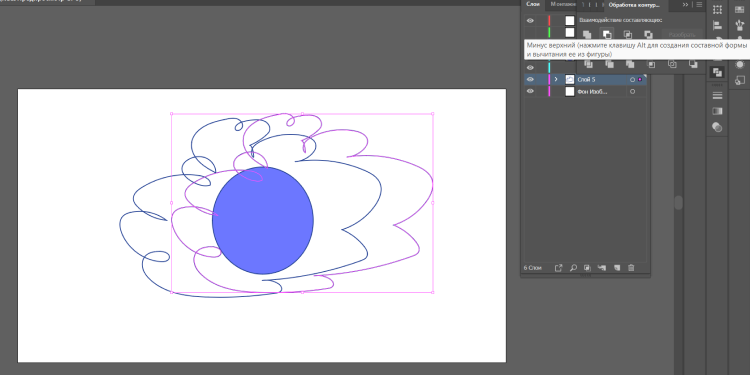The height and width of the screenshot is (375, 750).
Task: Click the green-marked layer thumbnail
Action: click(x=570, y=33)
